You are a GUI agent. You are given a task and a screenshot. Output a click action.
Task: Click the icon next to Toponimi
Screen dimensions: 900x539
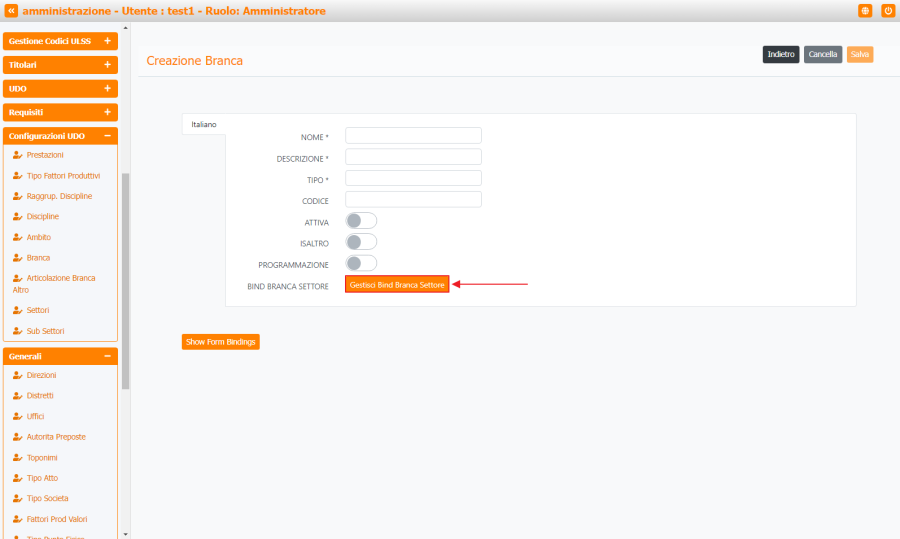[x=17, y=457]
